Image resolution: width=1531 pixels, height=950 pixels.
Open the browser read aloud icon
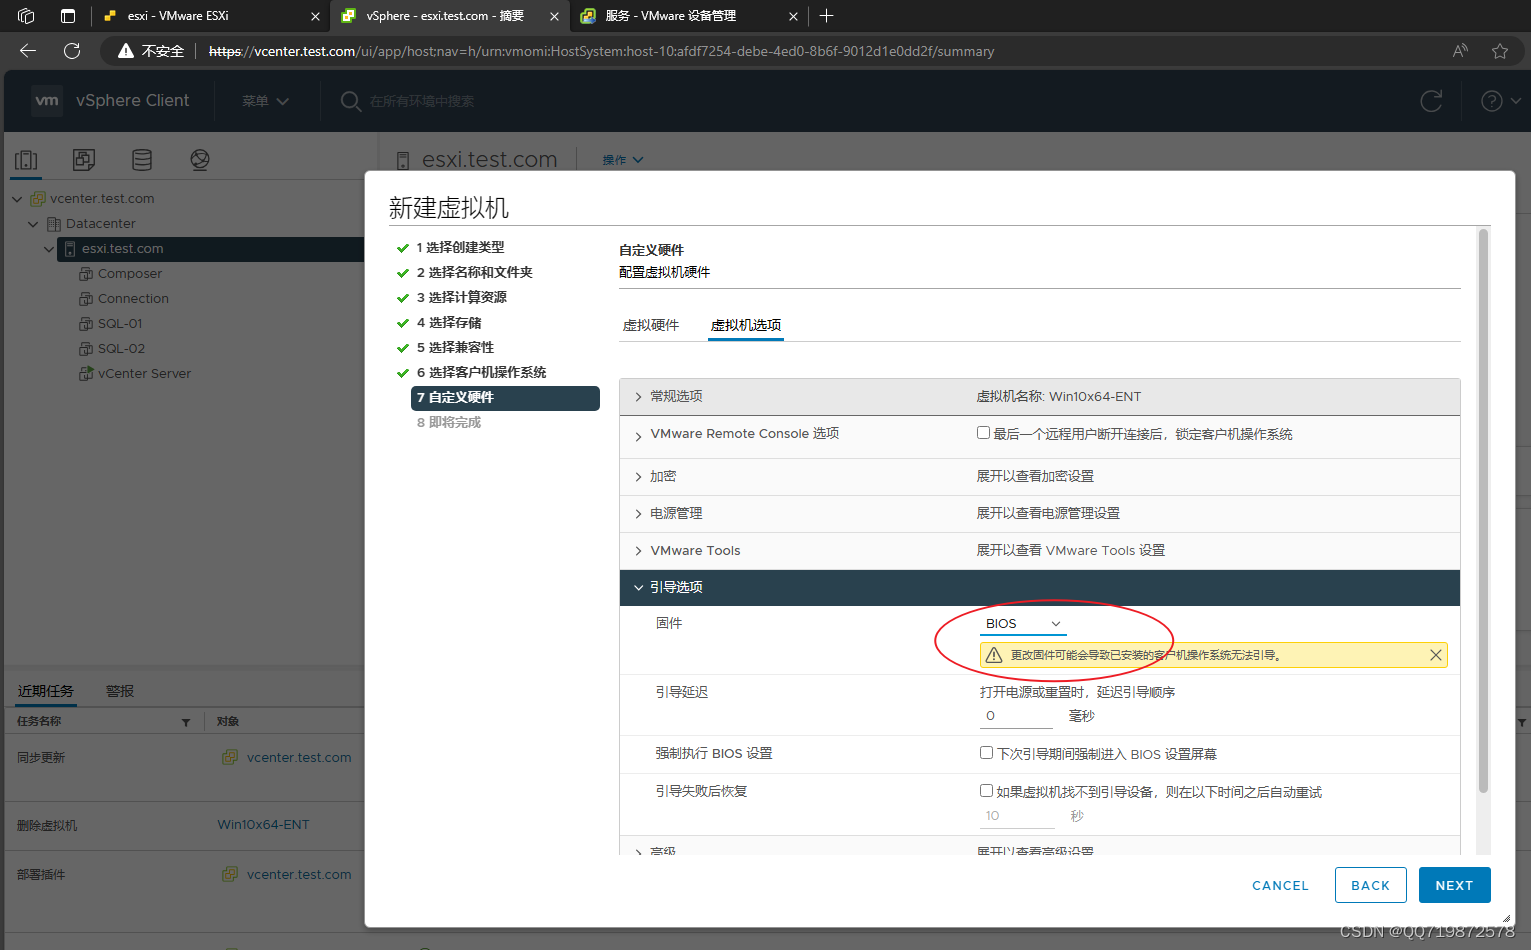[x=1460, y=51]
